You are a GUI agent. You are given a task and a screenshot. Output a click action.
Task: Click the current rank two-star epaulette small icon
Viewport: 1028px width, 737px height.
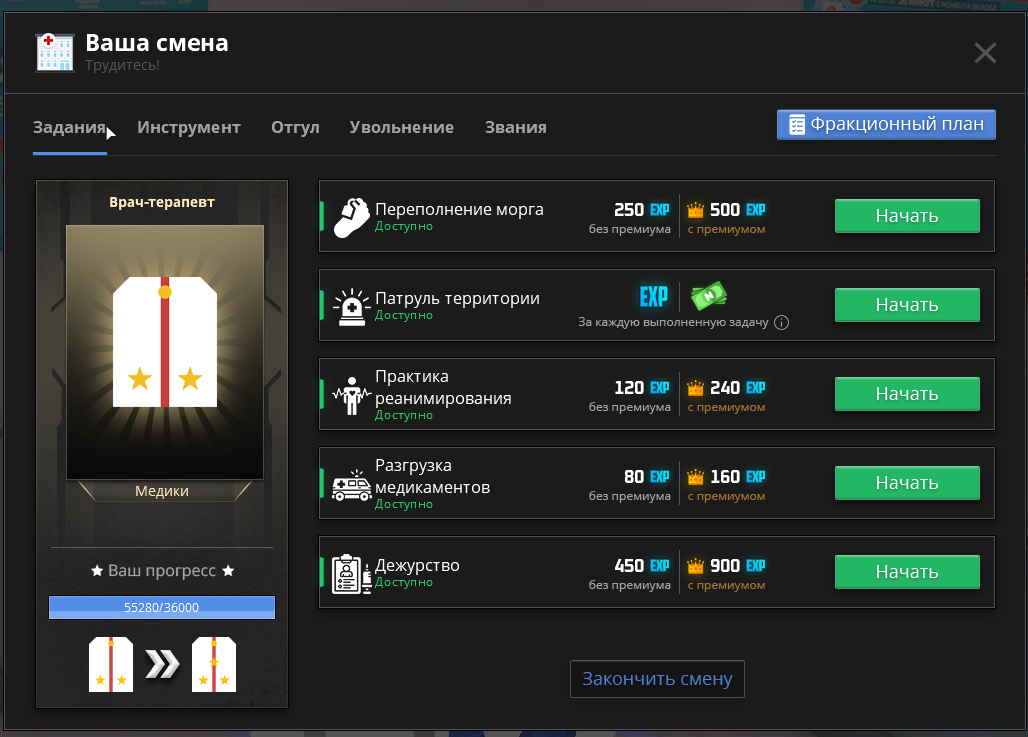click(x=111, y=664)
